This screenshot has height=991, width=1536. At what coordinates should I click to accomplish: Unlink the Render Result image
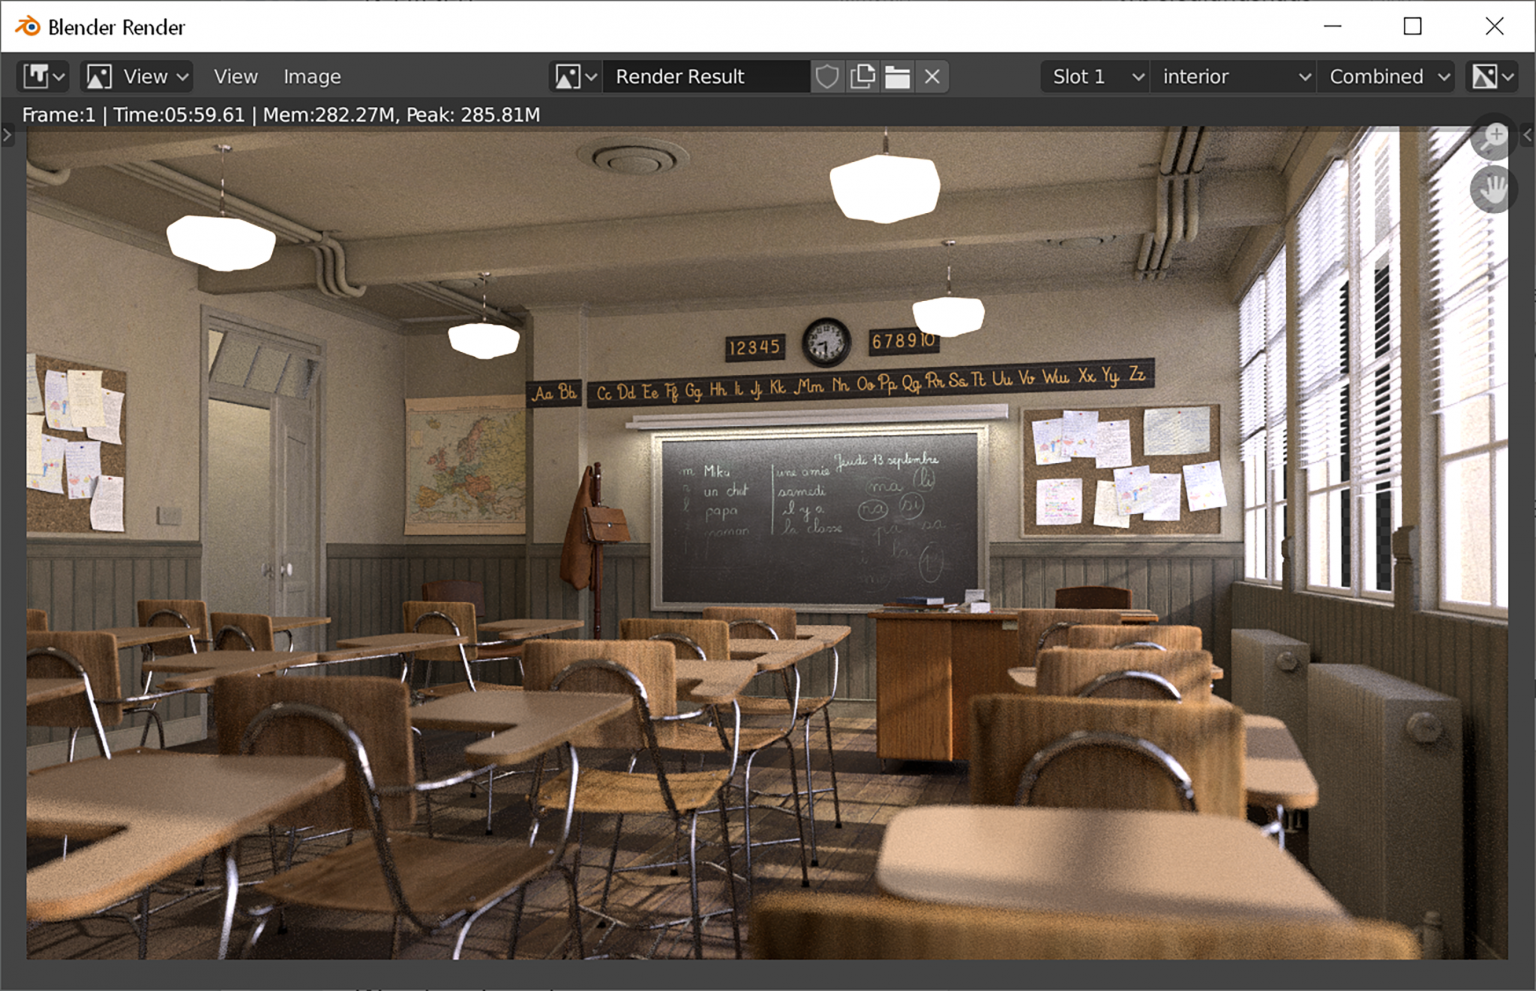[932, 77]
